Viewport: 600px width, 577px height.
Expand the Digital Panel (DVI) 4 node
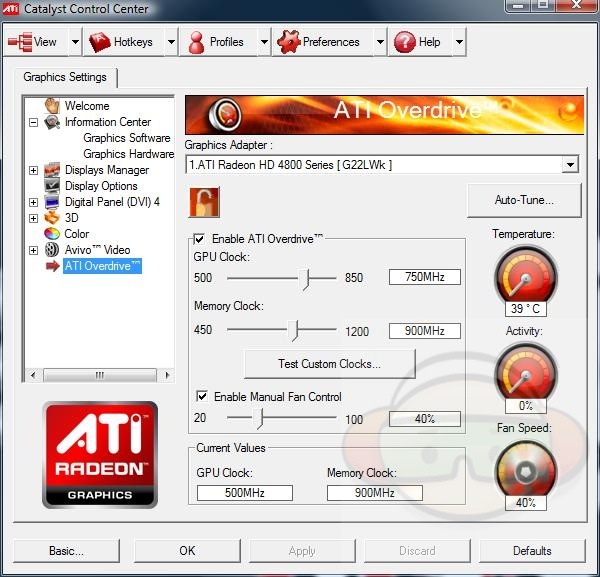tap(33, 202)
